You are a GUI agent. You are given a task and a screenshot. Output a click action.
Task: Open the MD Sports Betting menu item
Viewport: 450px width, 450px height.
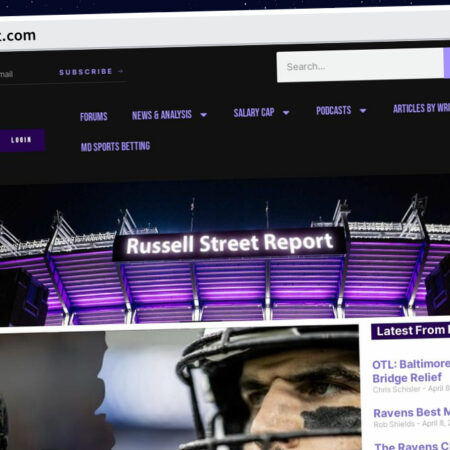(x=115, y=147)
